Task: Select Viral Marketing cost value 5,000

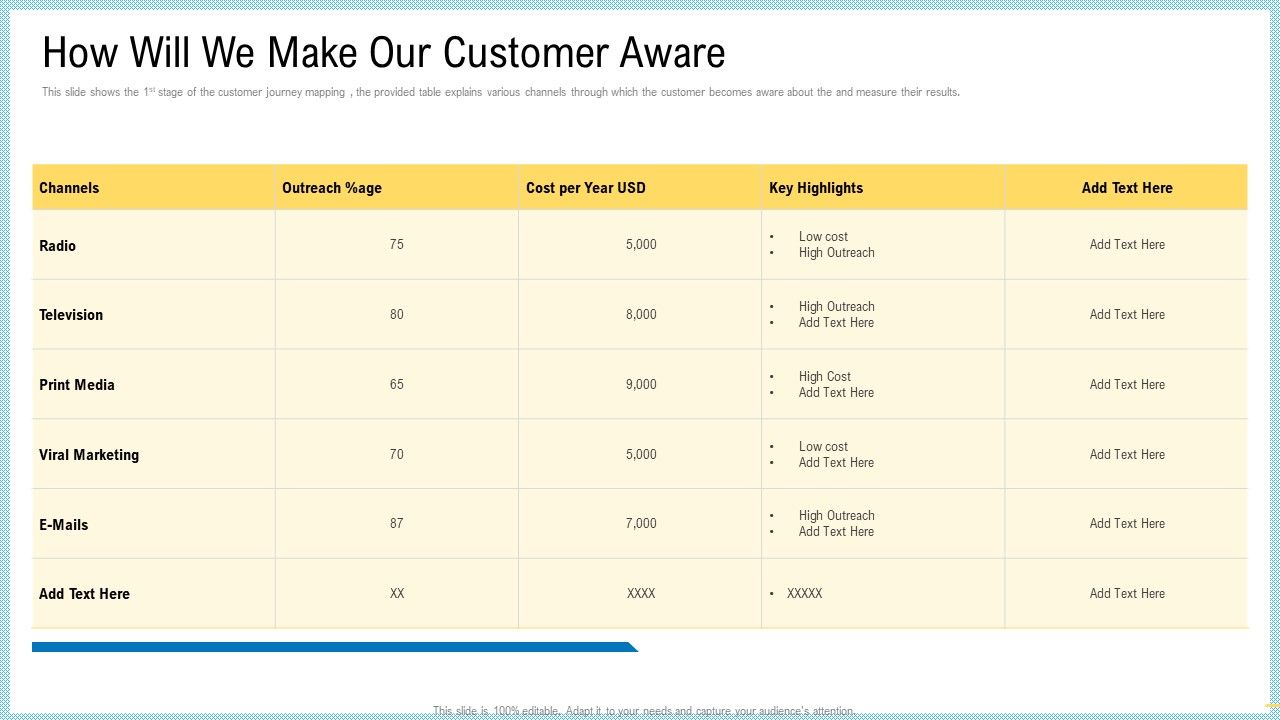Action: point(641,455)
